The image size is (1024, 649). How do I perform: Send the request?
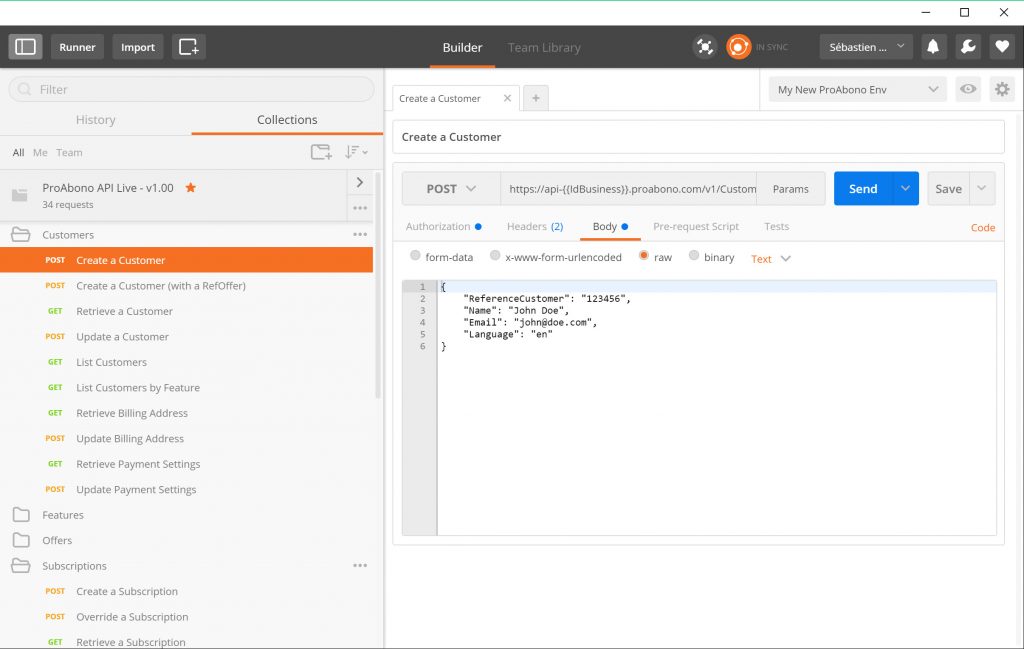[863, 189]
